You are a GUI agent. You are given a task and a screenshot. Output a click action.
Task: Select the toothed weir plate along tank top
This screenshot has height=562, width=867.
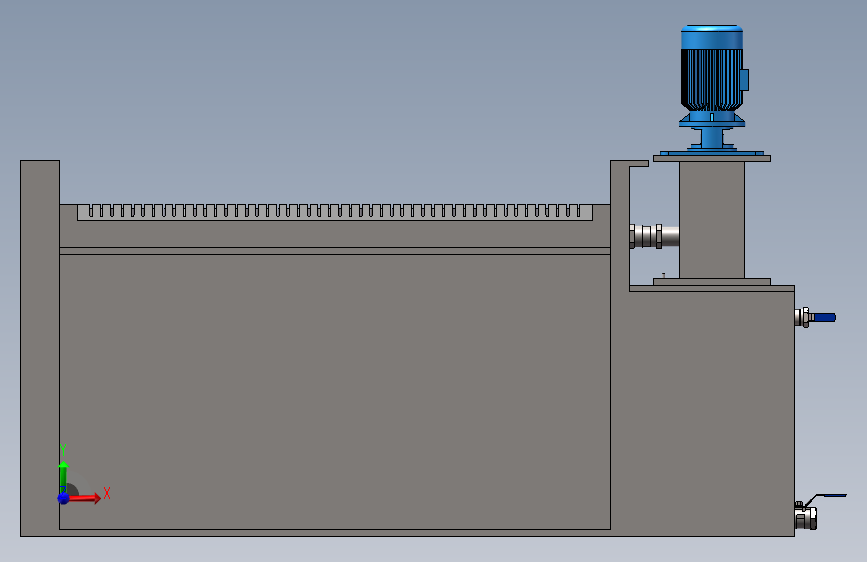point(335,212)
